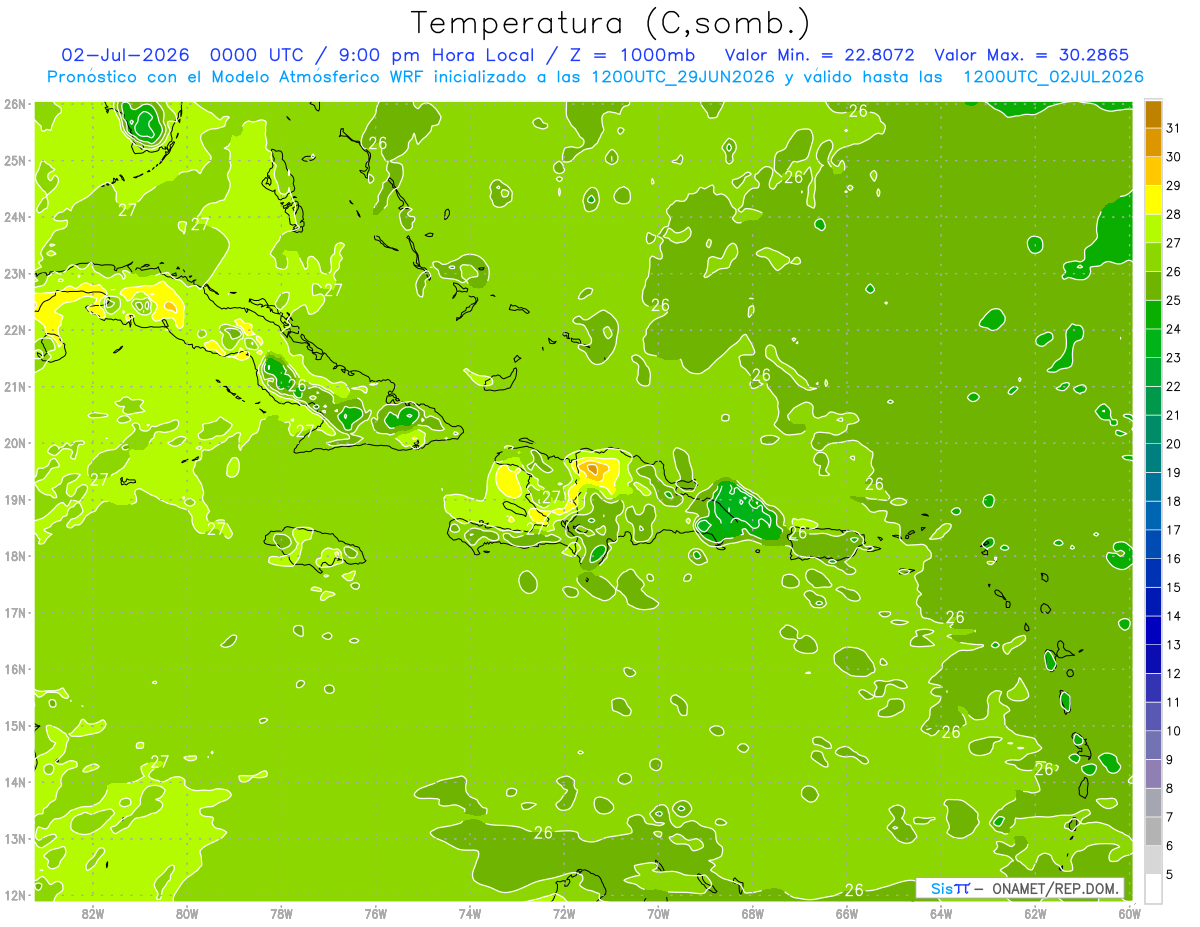Screen dimensions: 1200x927
Task: Select the green swatch between 24 and 25
Action: pyautogui.click(x=1153, y=315)
